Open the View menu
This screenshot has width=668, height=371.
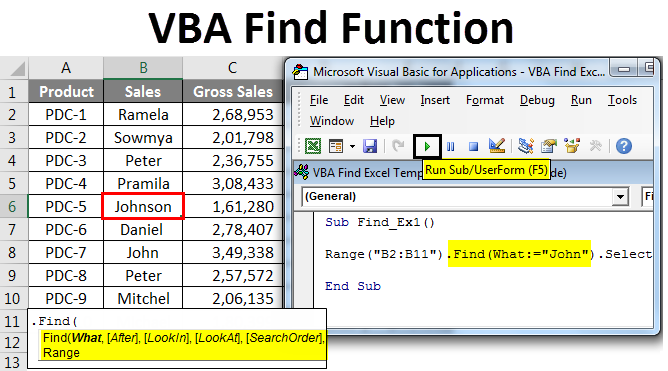[392, 100]
